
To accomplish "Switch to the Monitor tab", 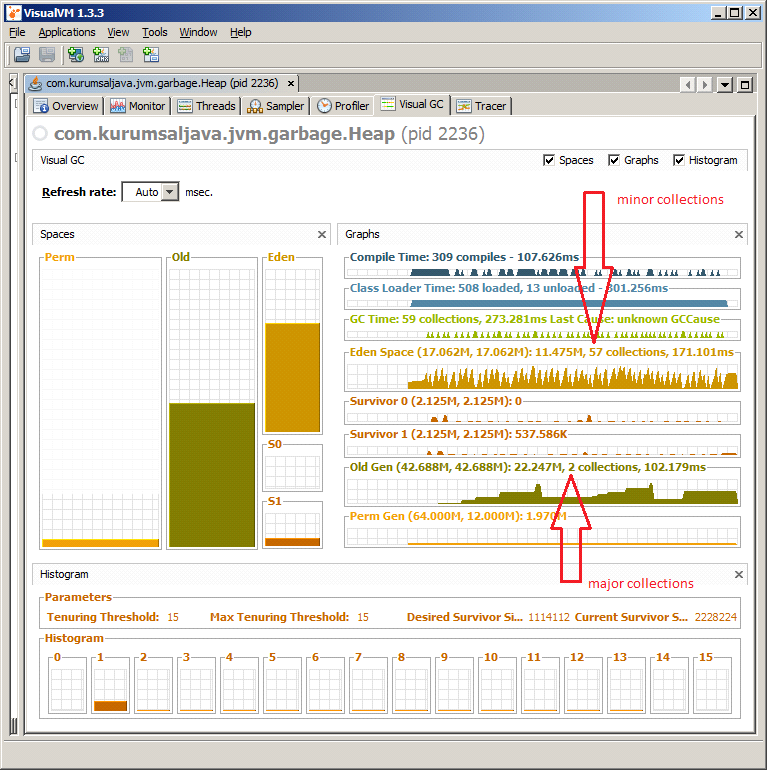I will point(137,106).
